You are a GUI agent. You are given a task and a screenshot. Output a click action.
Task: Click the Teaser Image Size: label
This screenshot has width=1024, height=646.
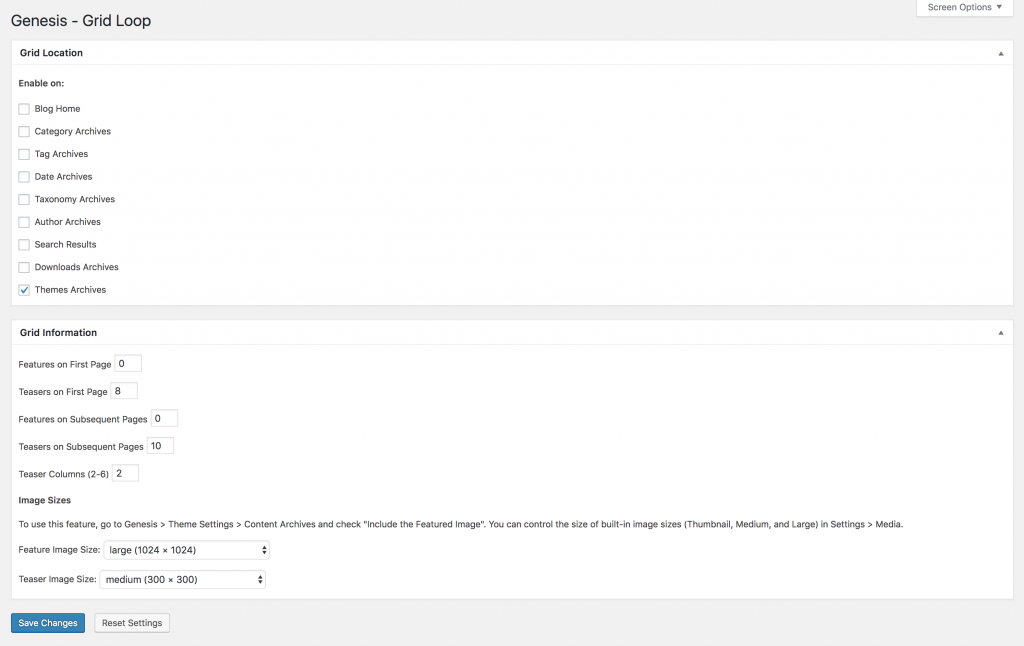[57, 579]
